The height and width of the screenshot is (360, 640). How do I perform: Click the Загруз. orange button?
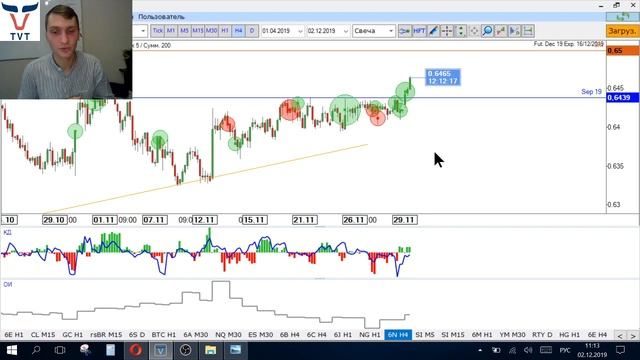coord(622,31)
